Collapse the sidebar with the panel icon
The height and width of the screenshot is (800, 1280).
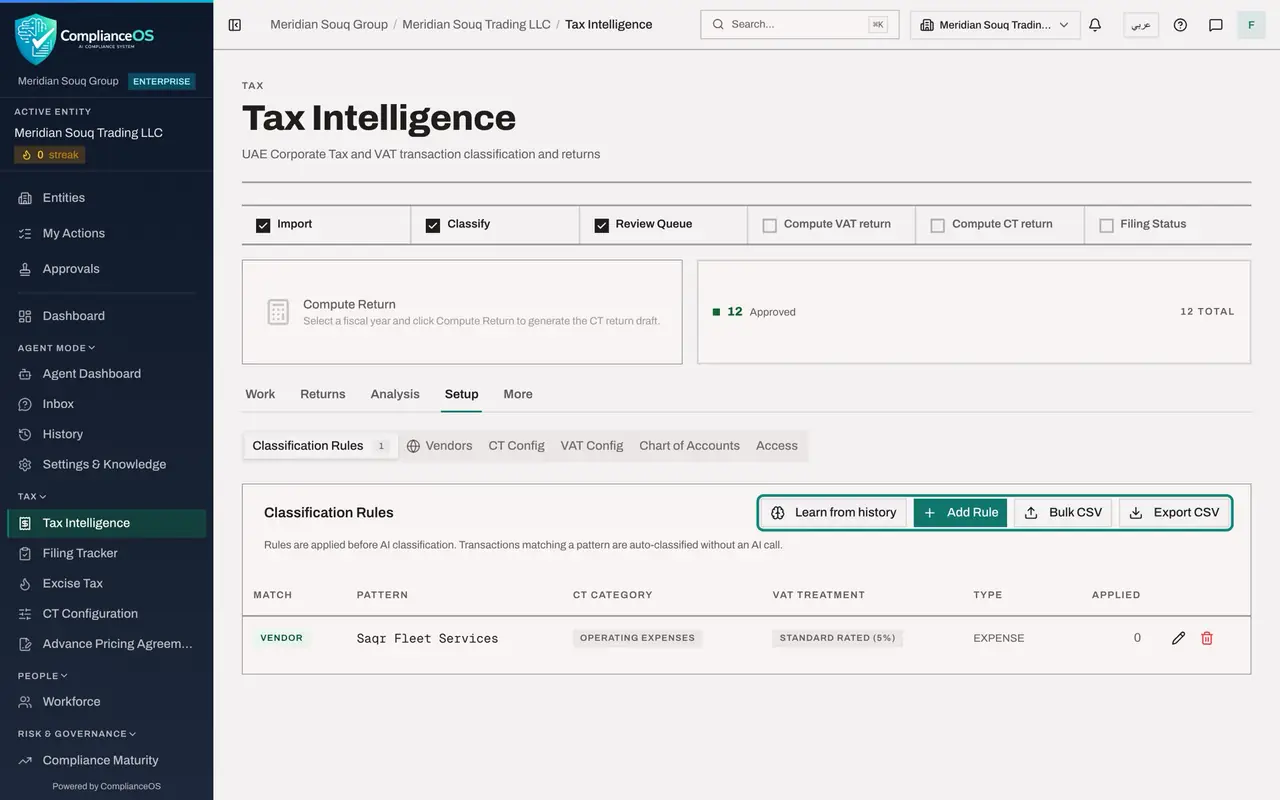coord(235,25)
